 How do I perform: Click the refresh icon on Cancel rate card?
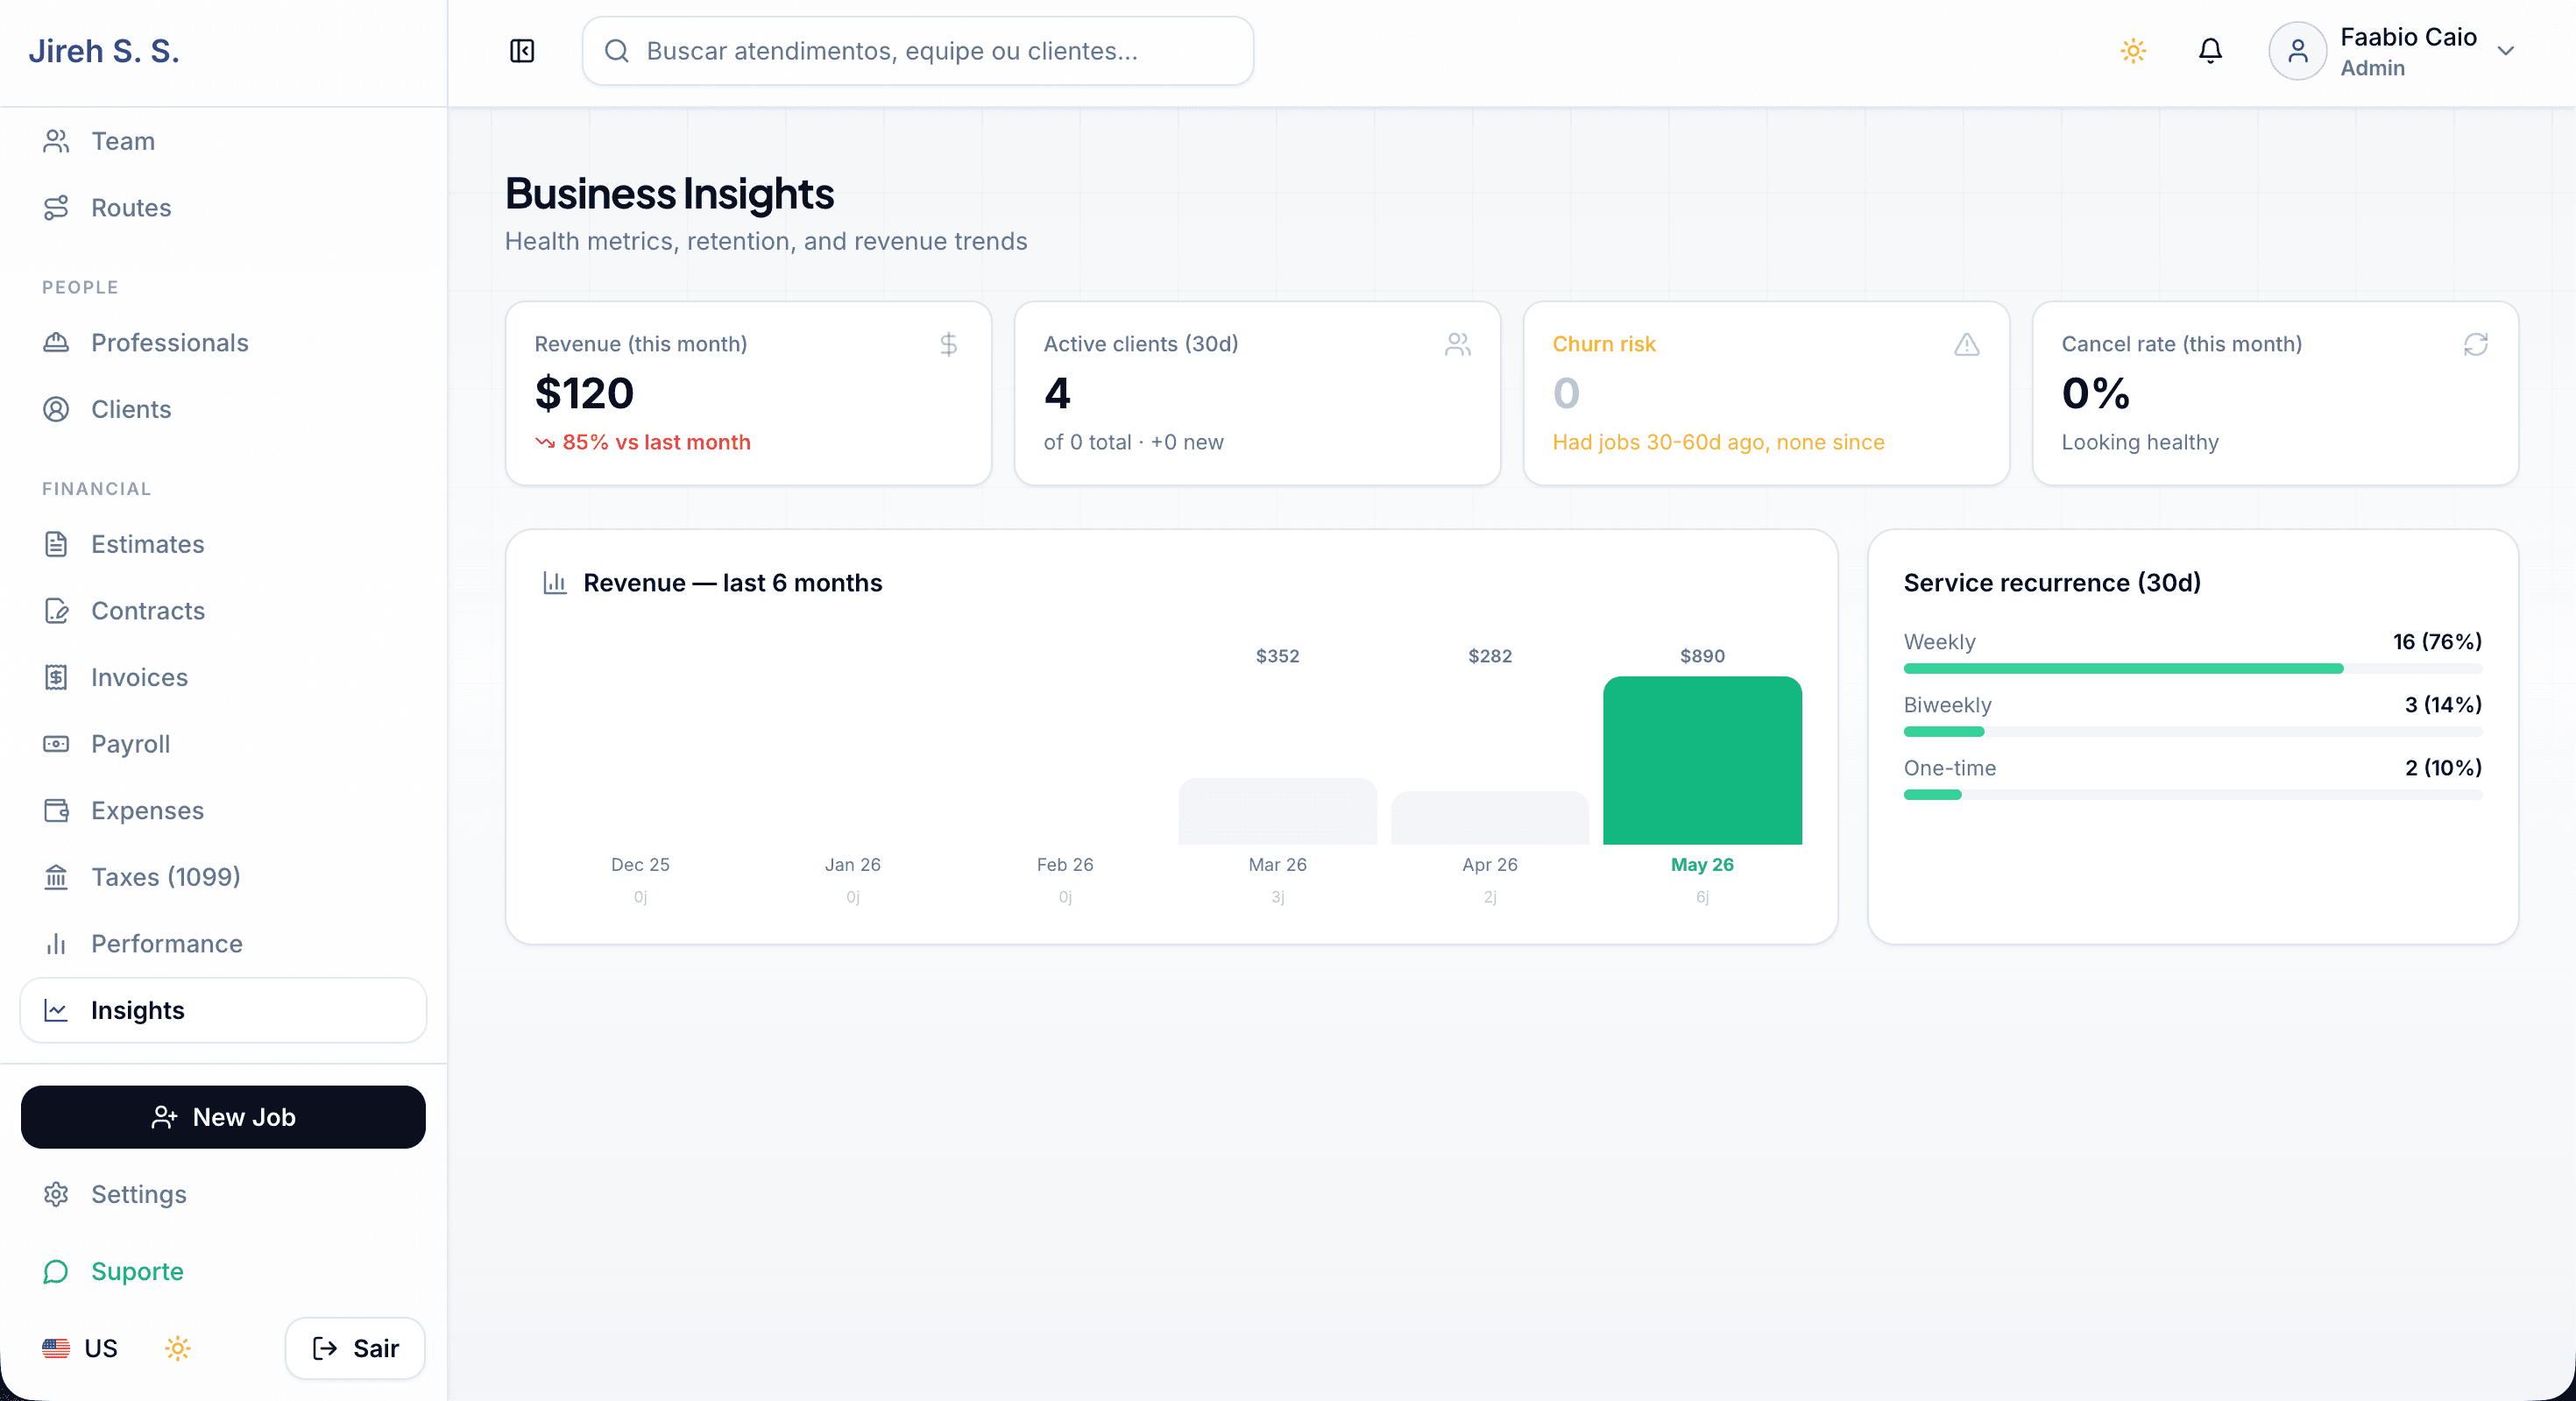(2476, 344)
